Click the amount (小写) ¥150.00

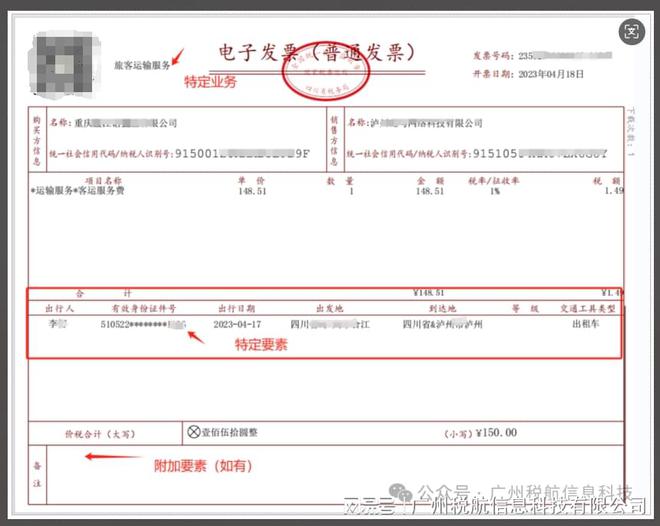[481, 433]
